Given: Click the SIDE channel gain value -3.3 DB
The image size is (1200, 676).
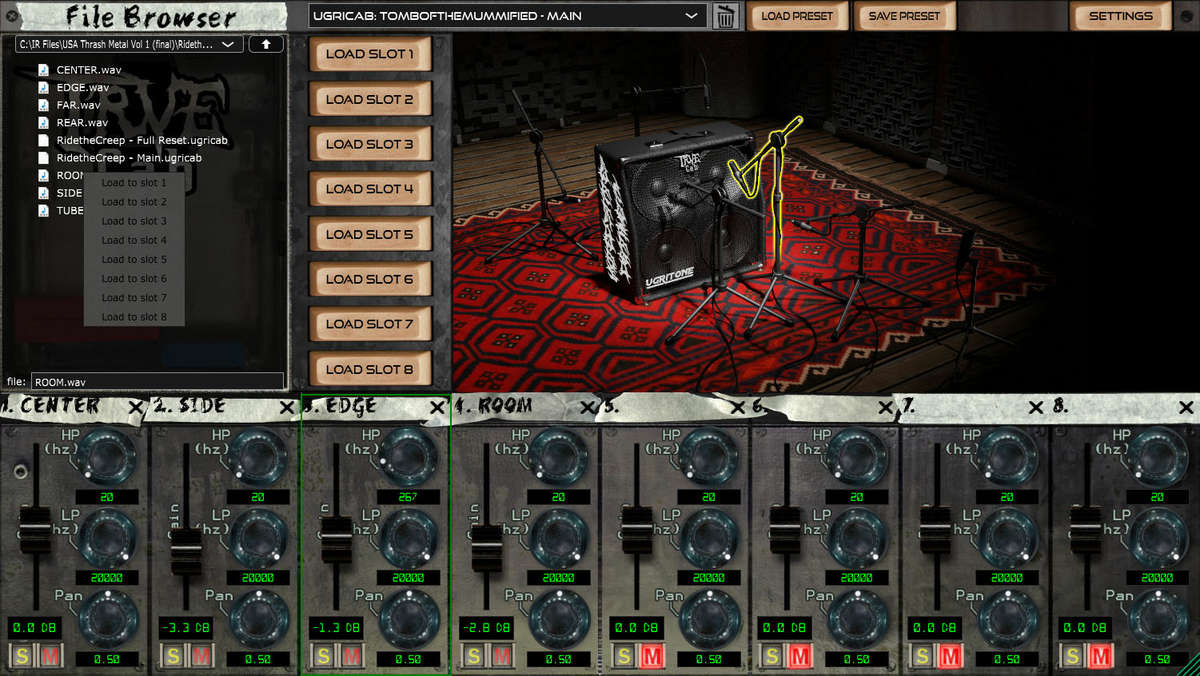Looking at the screenshot, I should (x=185, y=628).
